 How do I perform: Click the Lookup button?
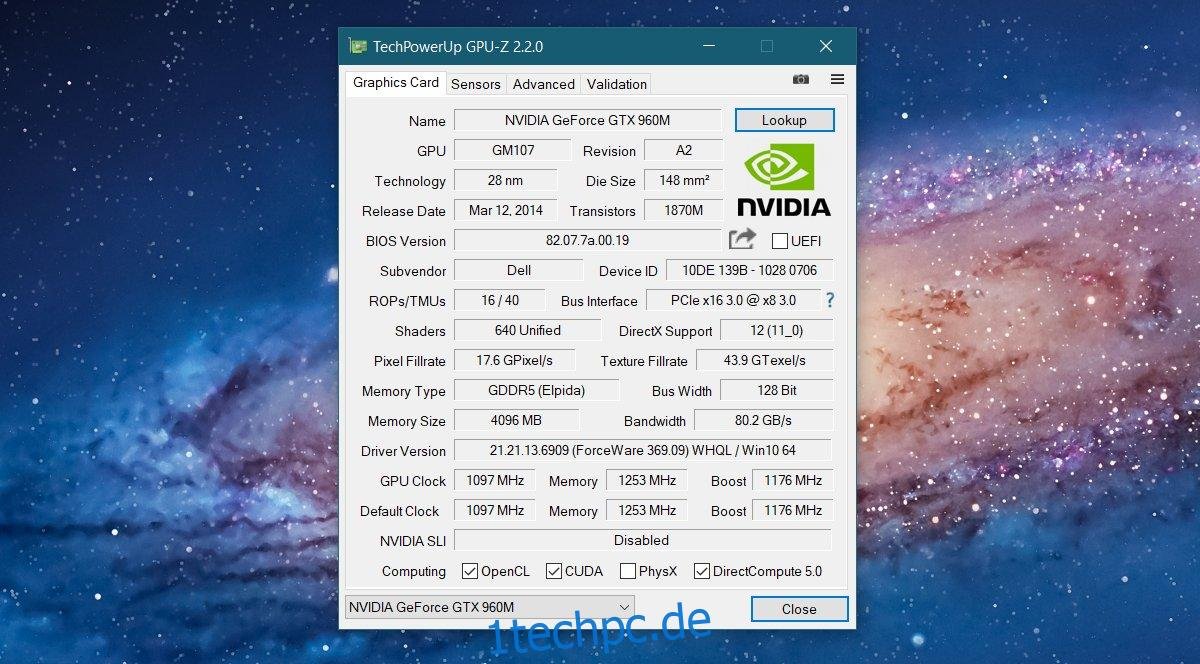[x=784, y=120]
